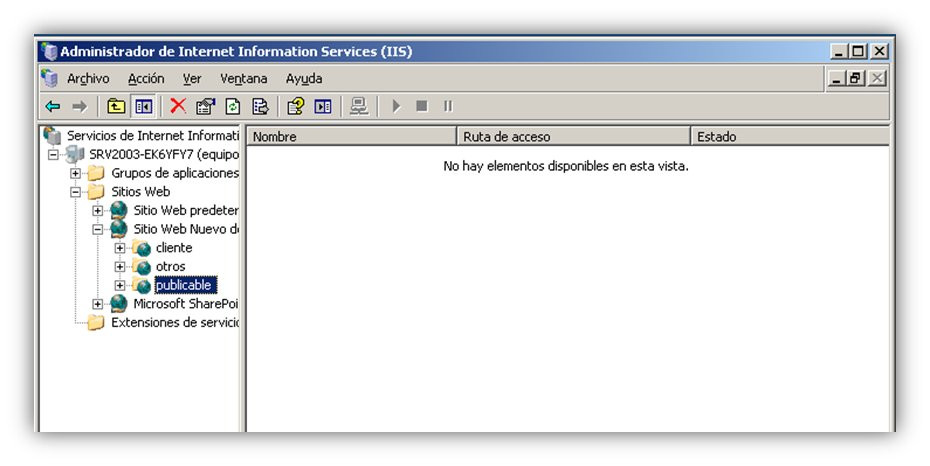Image resolution: width=930 pixels, height=466 pixels.
Task: Collapse the Sitios Web folder
Action: [75, 192]
